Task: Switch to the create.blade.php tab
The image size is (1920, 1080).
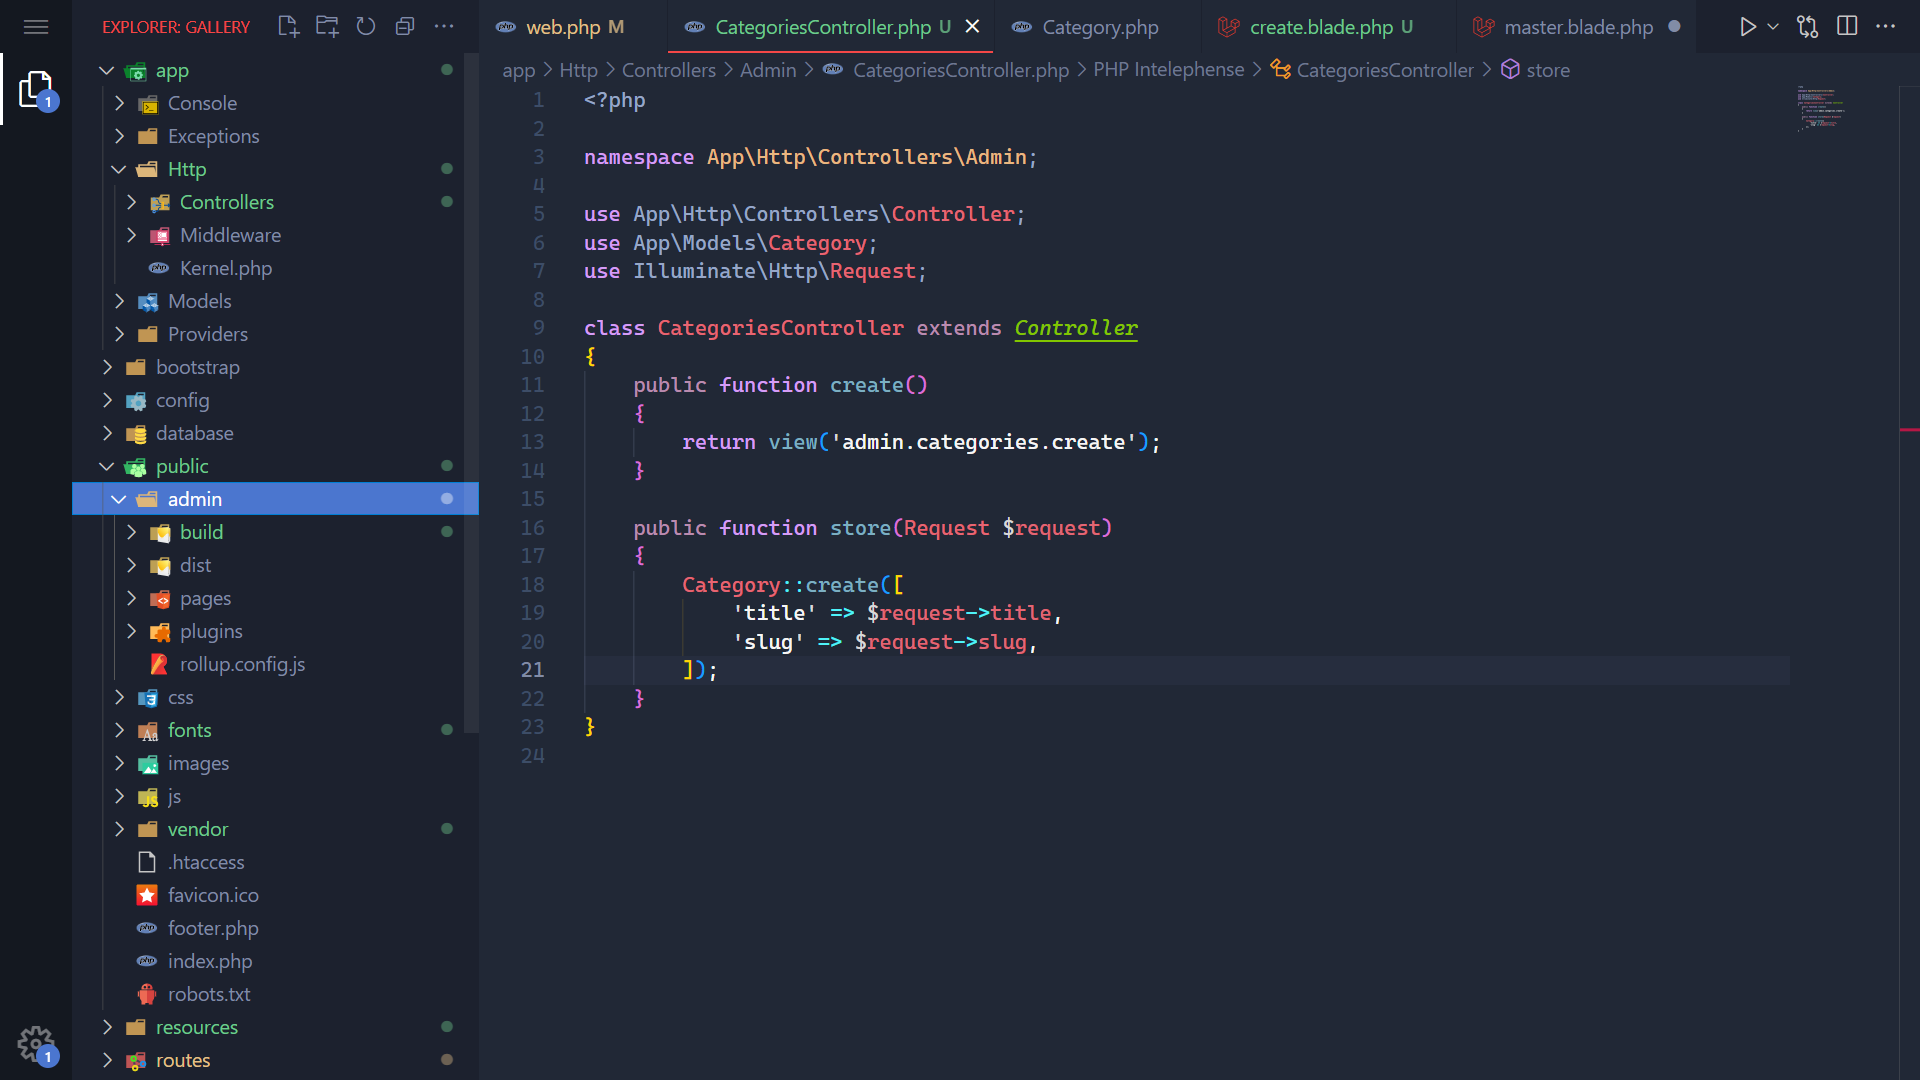Action: (x=1329, y=27)
